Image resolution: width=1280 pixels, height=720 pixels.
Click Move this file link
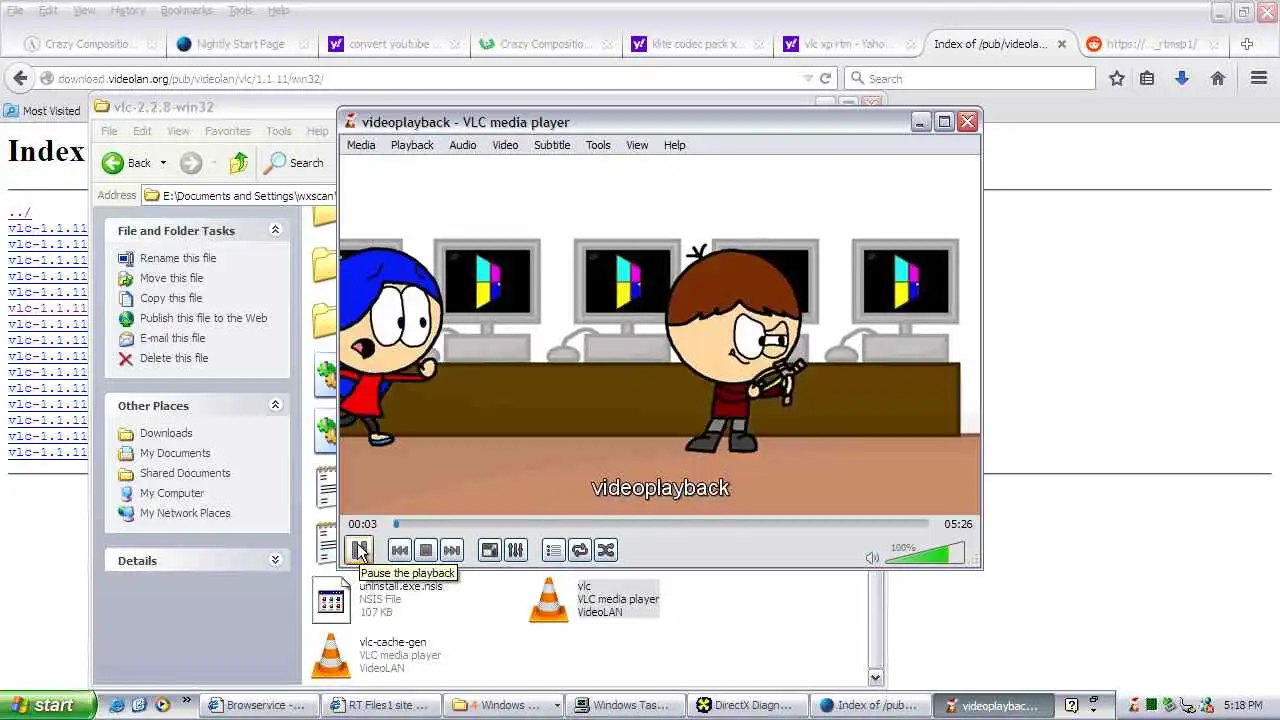click(171, 278)
